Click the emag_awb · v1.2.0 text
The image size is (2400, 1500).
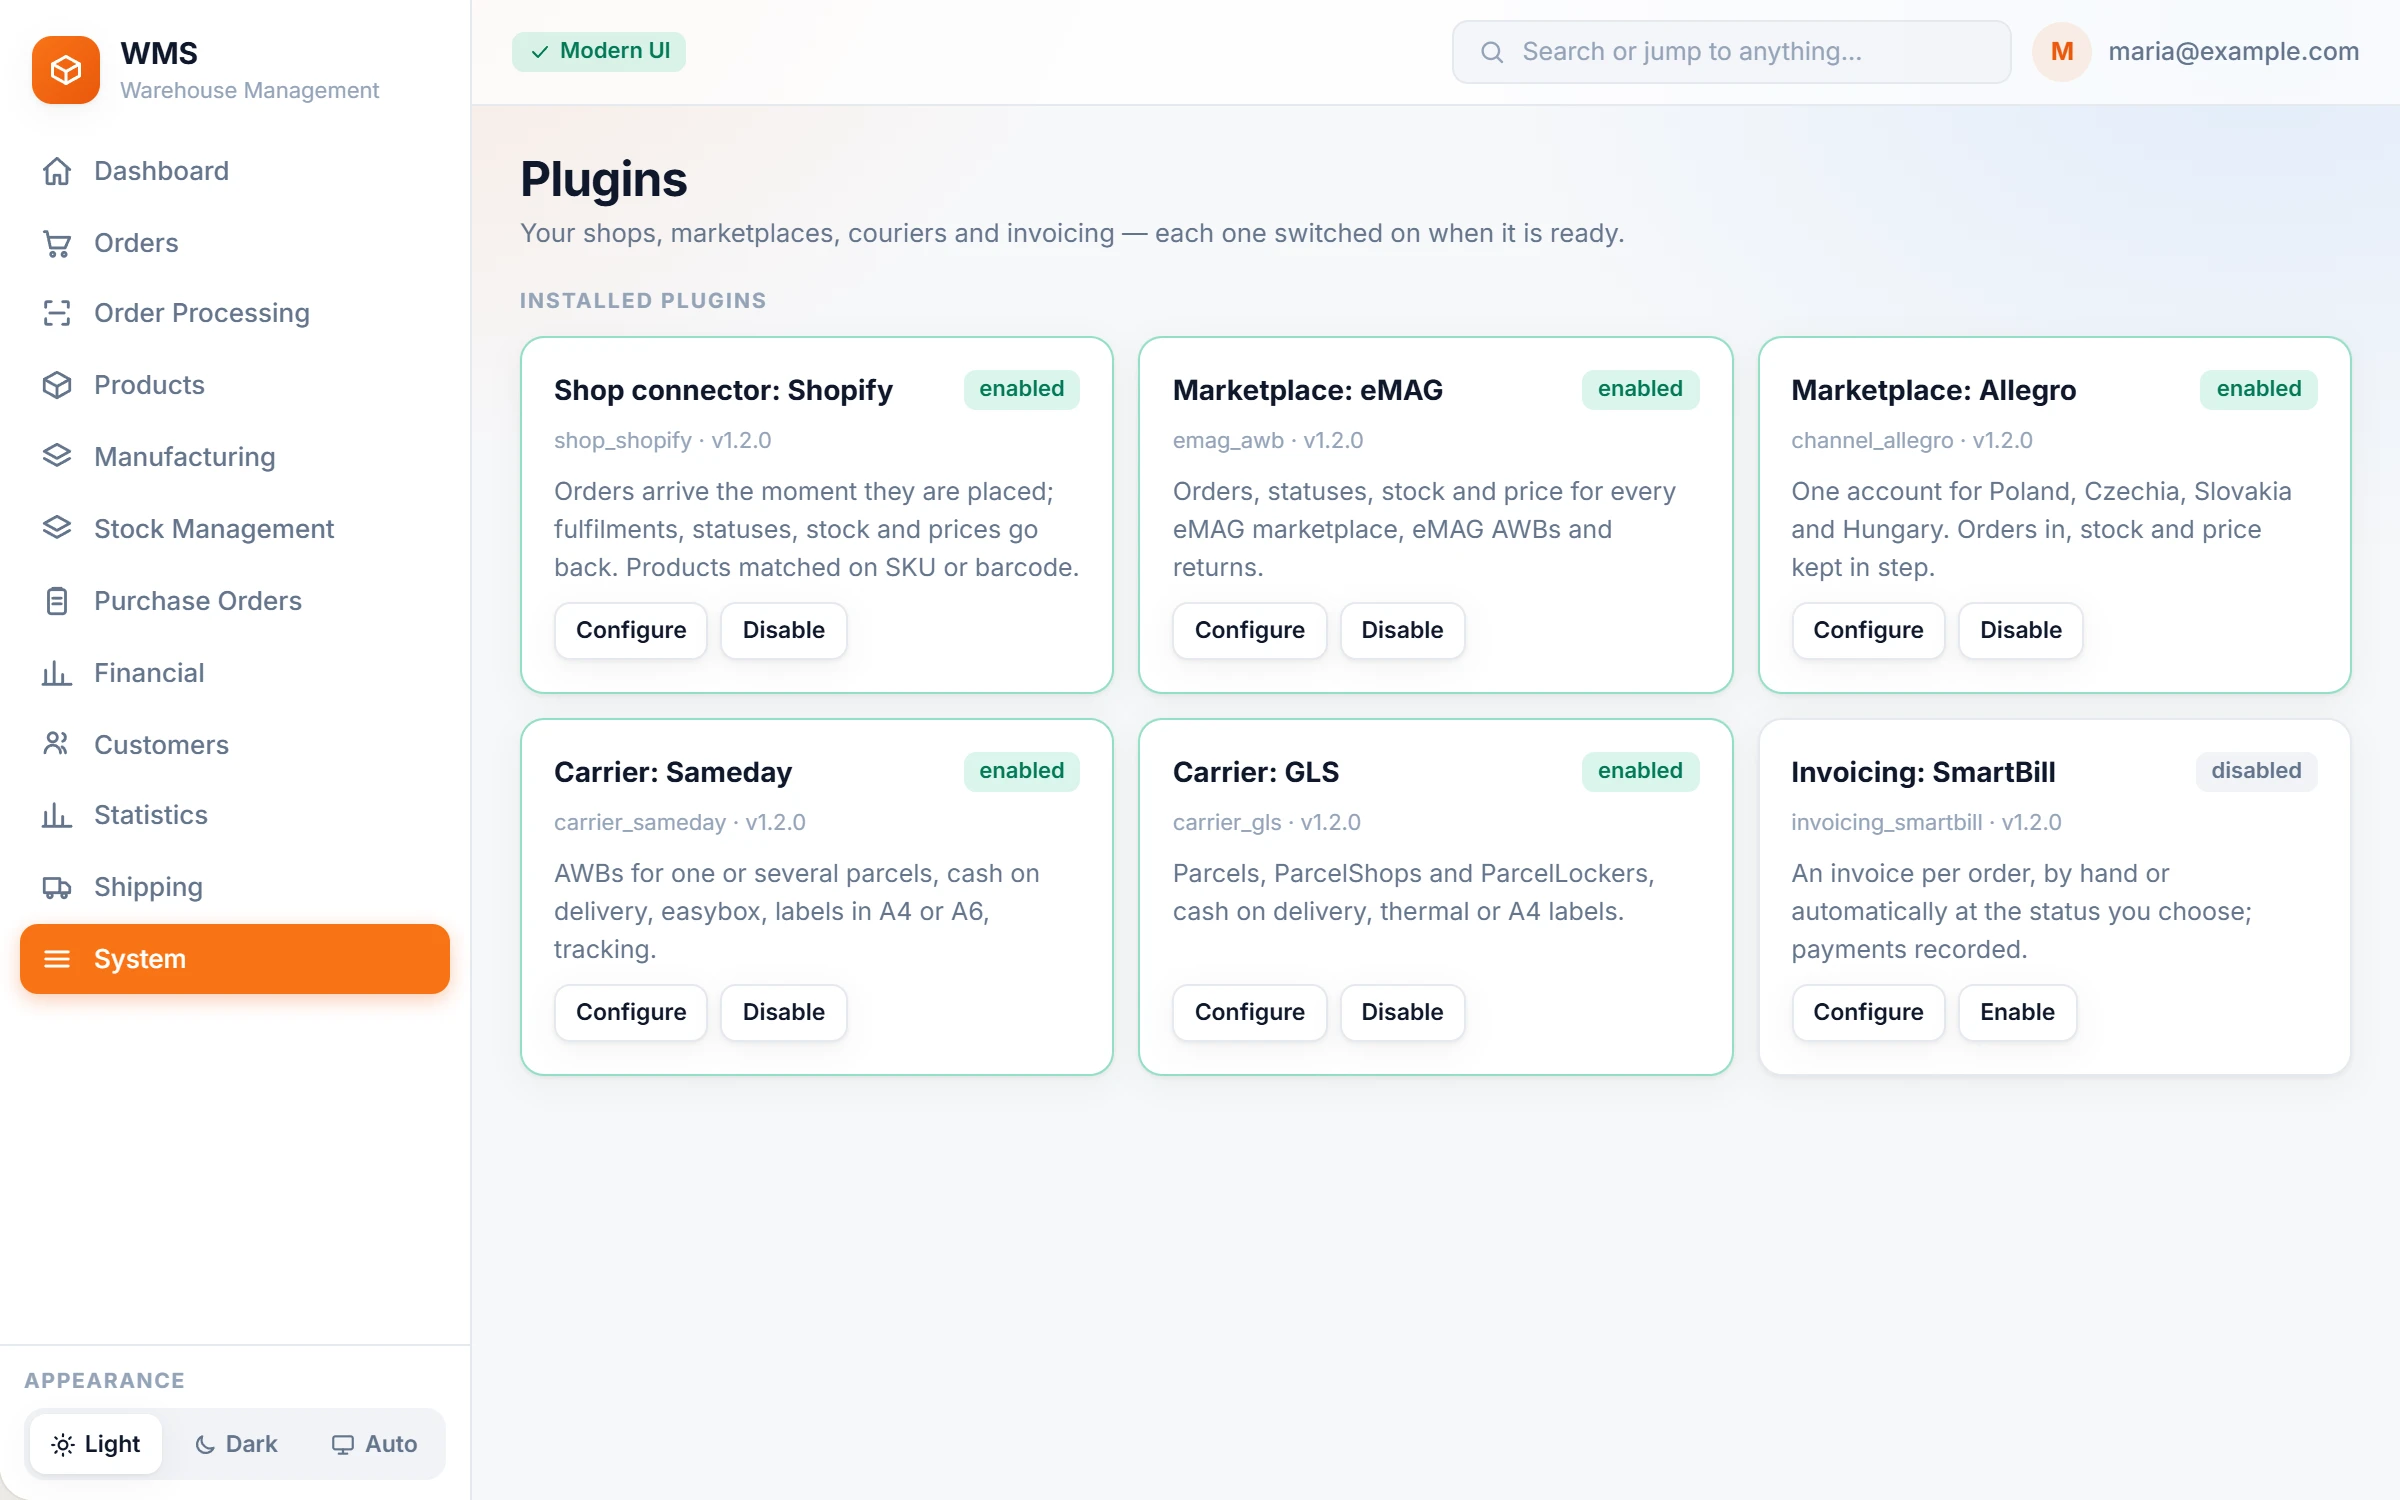pos(1268,440)
